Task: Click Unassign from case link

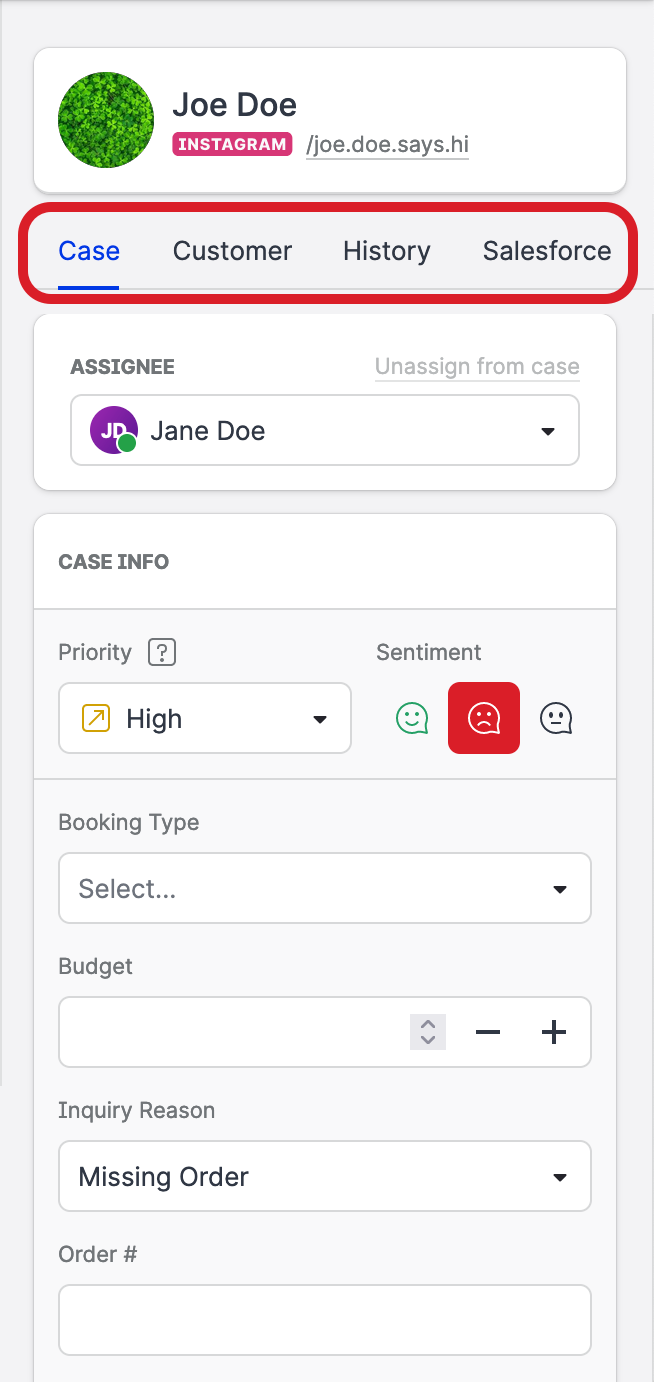Action: [477, 367]
